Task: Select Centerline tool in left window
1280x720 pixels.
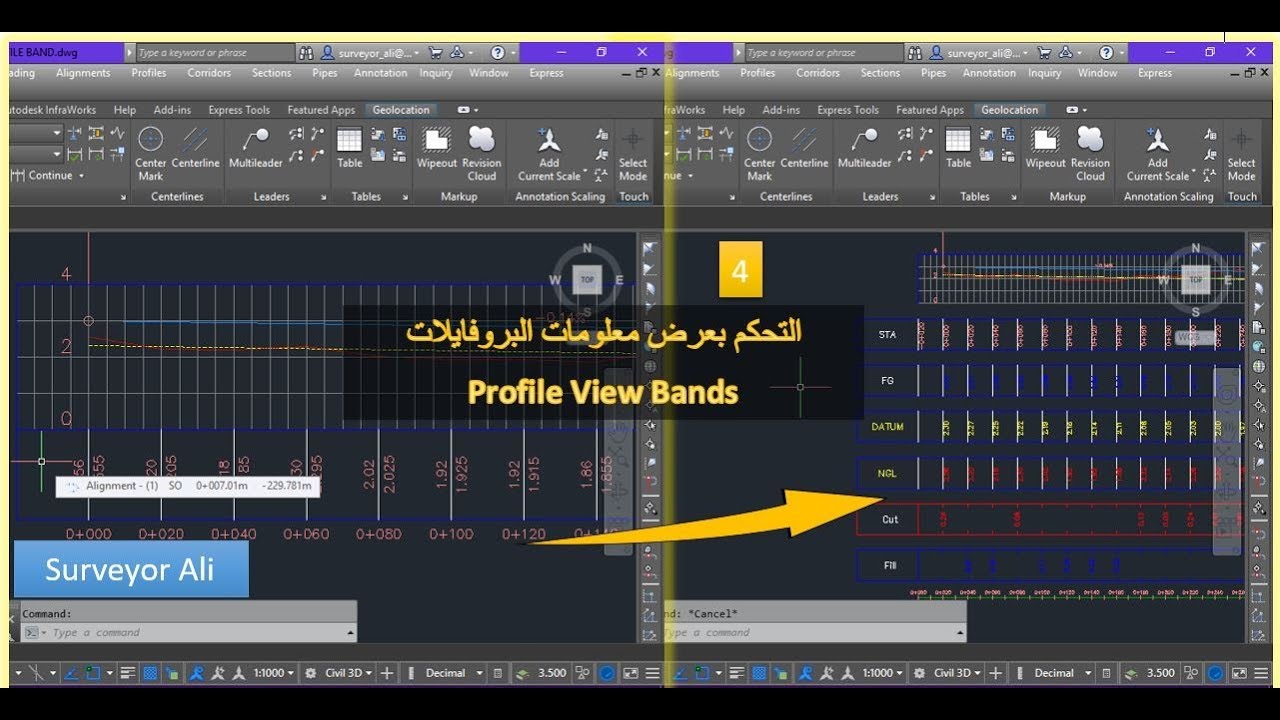Action: click(195, 148)
